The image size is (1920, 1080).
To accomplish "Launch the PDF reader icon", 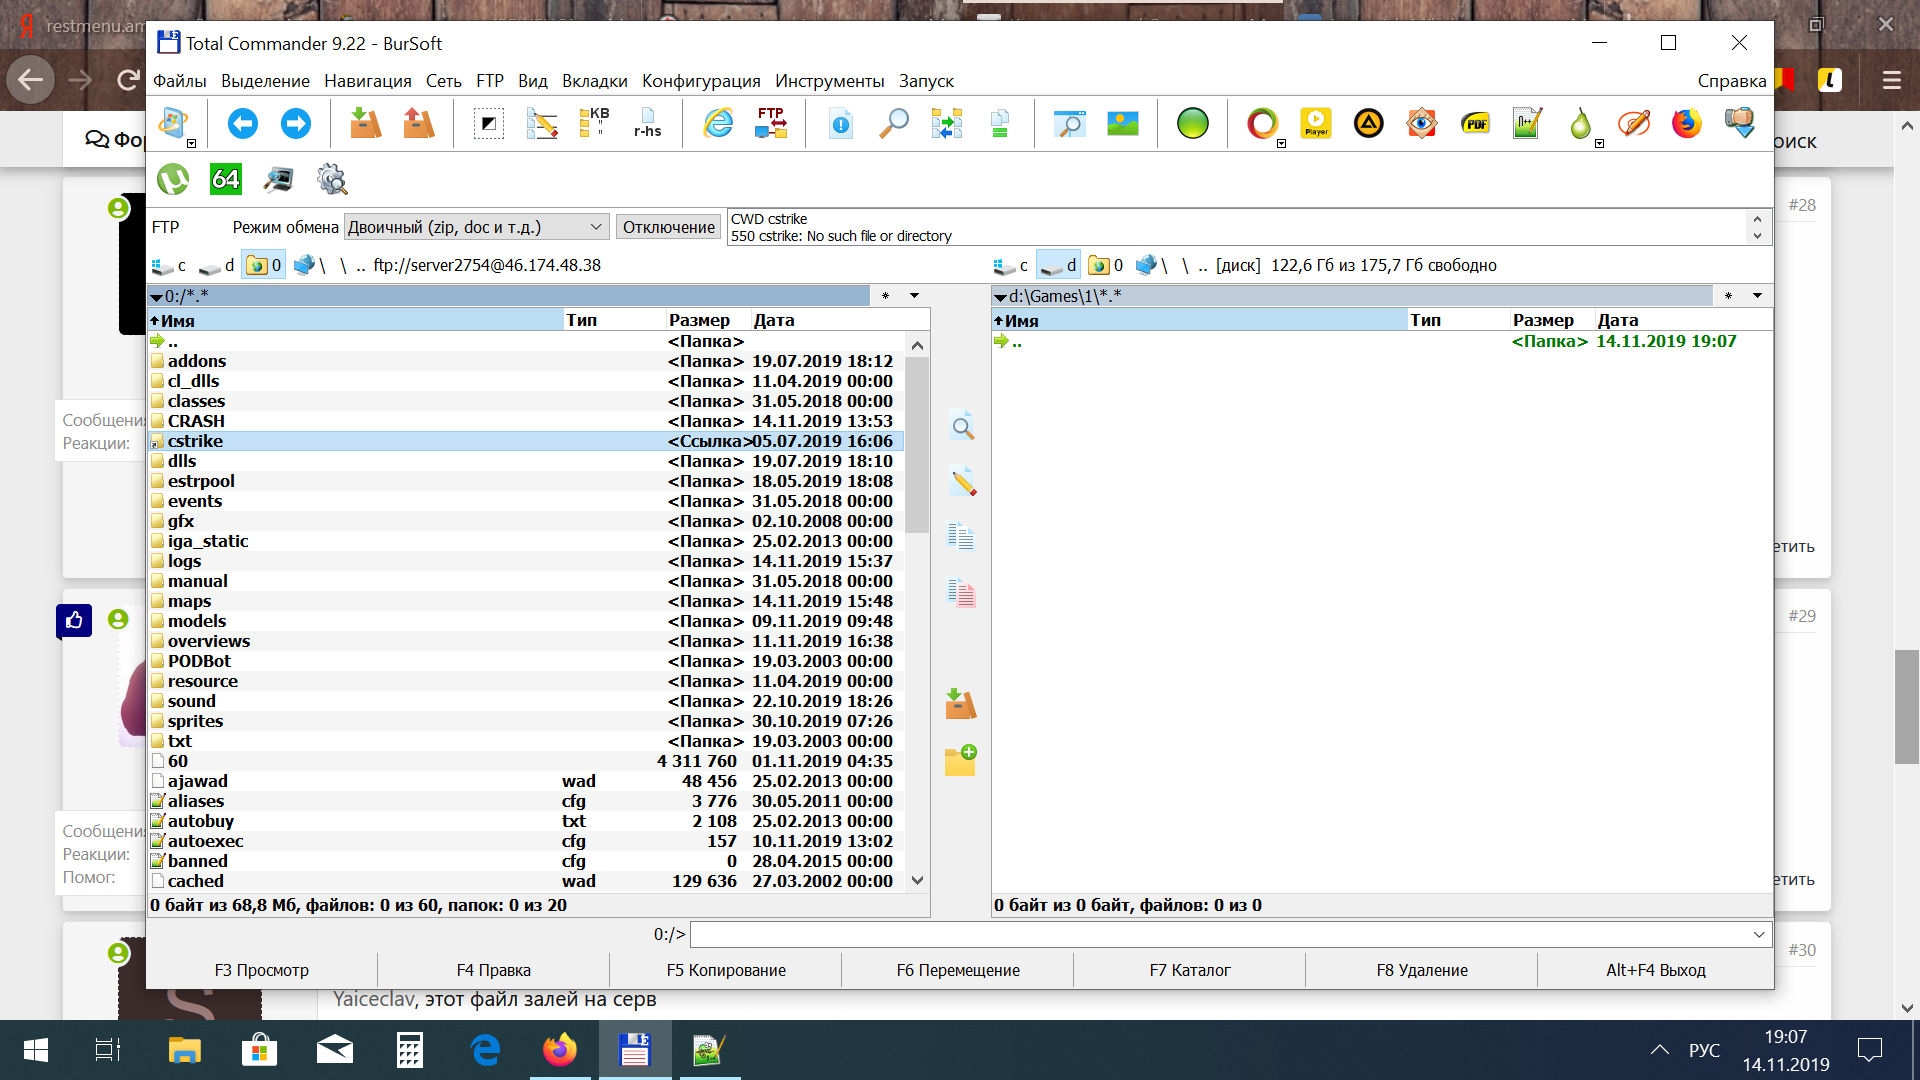I will pyautogui.click(x=1475, y=124).
